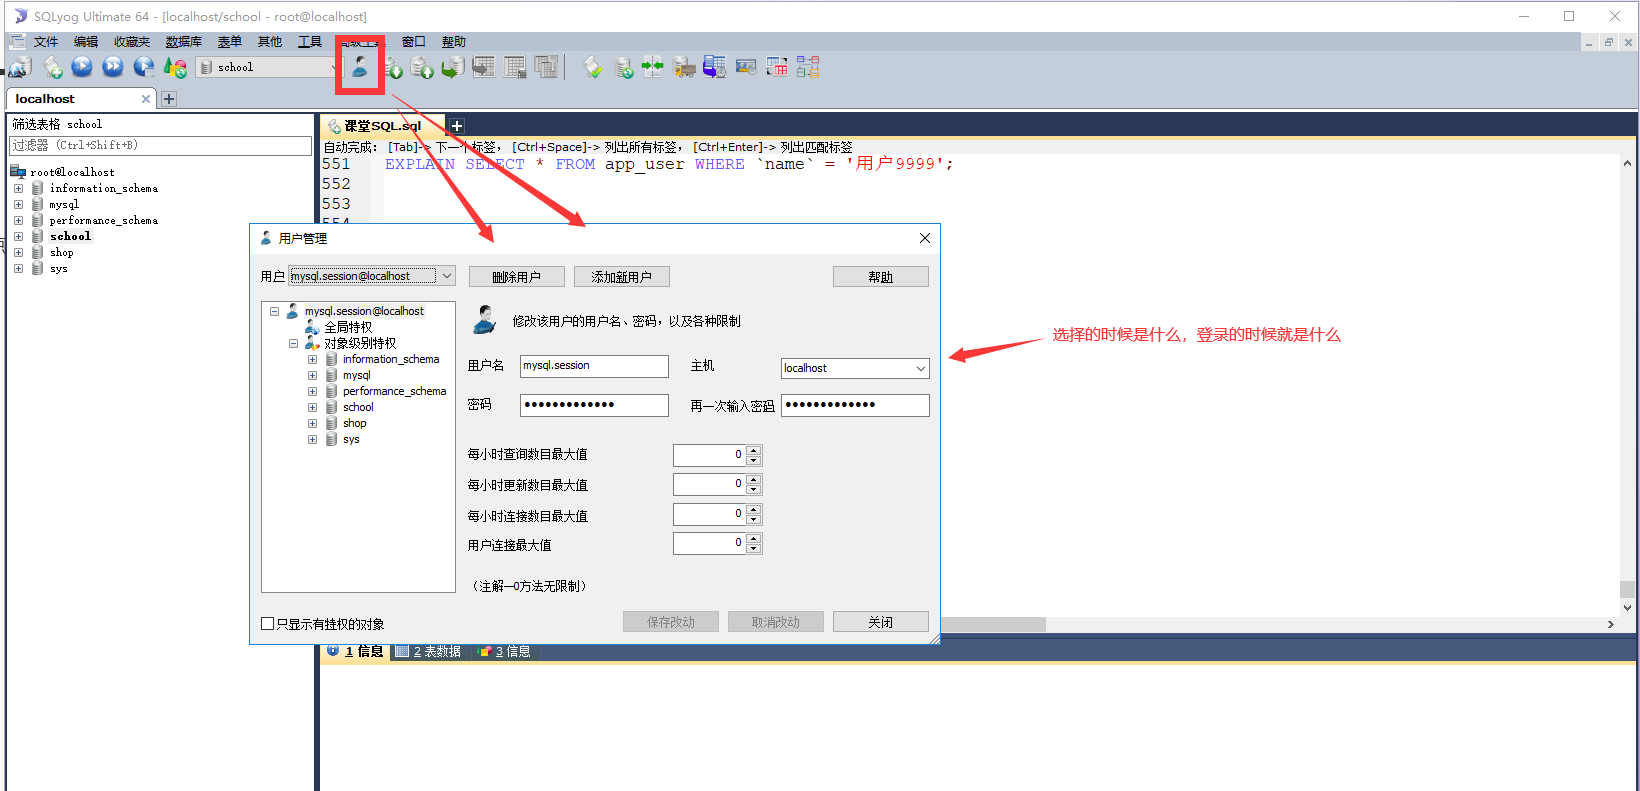Click the 密码 password field
1640x791 pixels.
click(x=594, y=405)
